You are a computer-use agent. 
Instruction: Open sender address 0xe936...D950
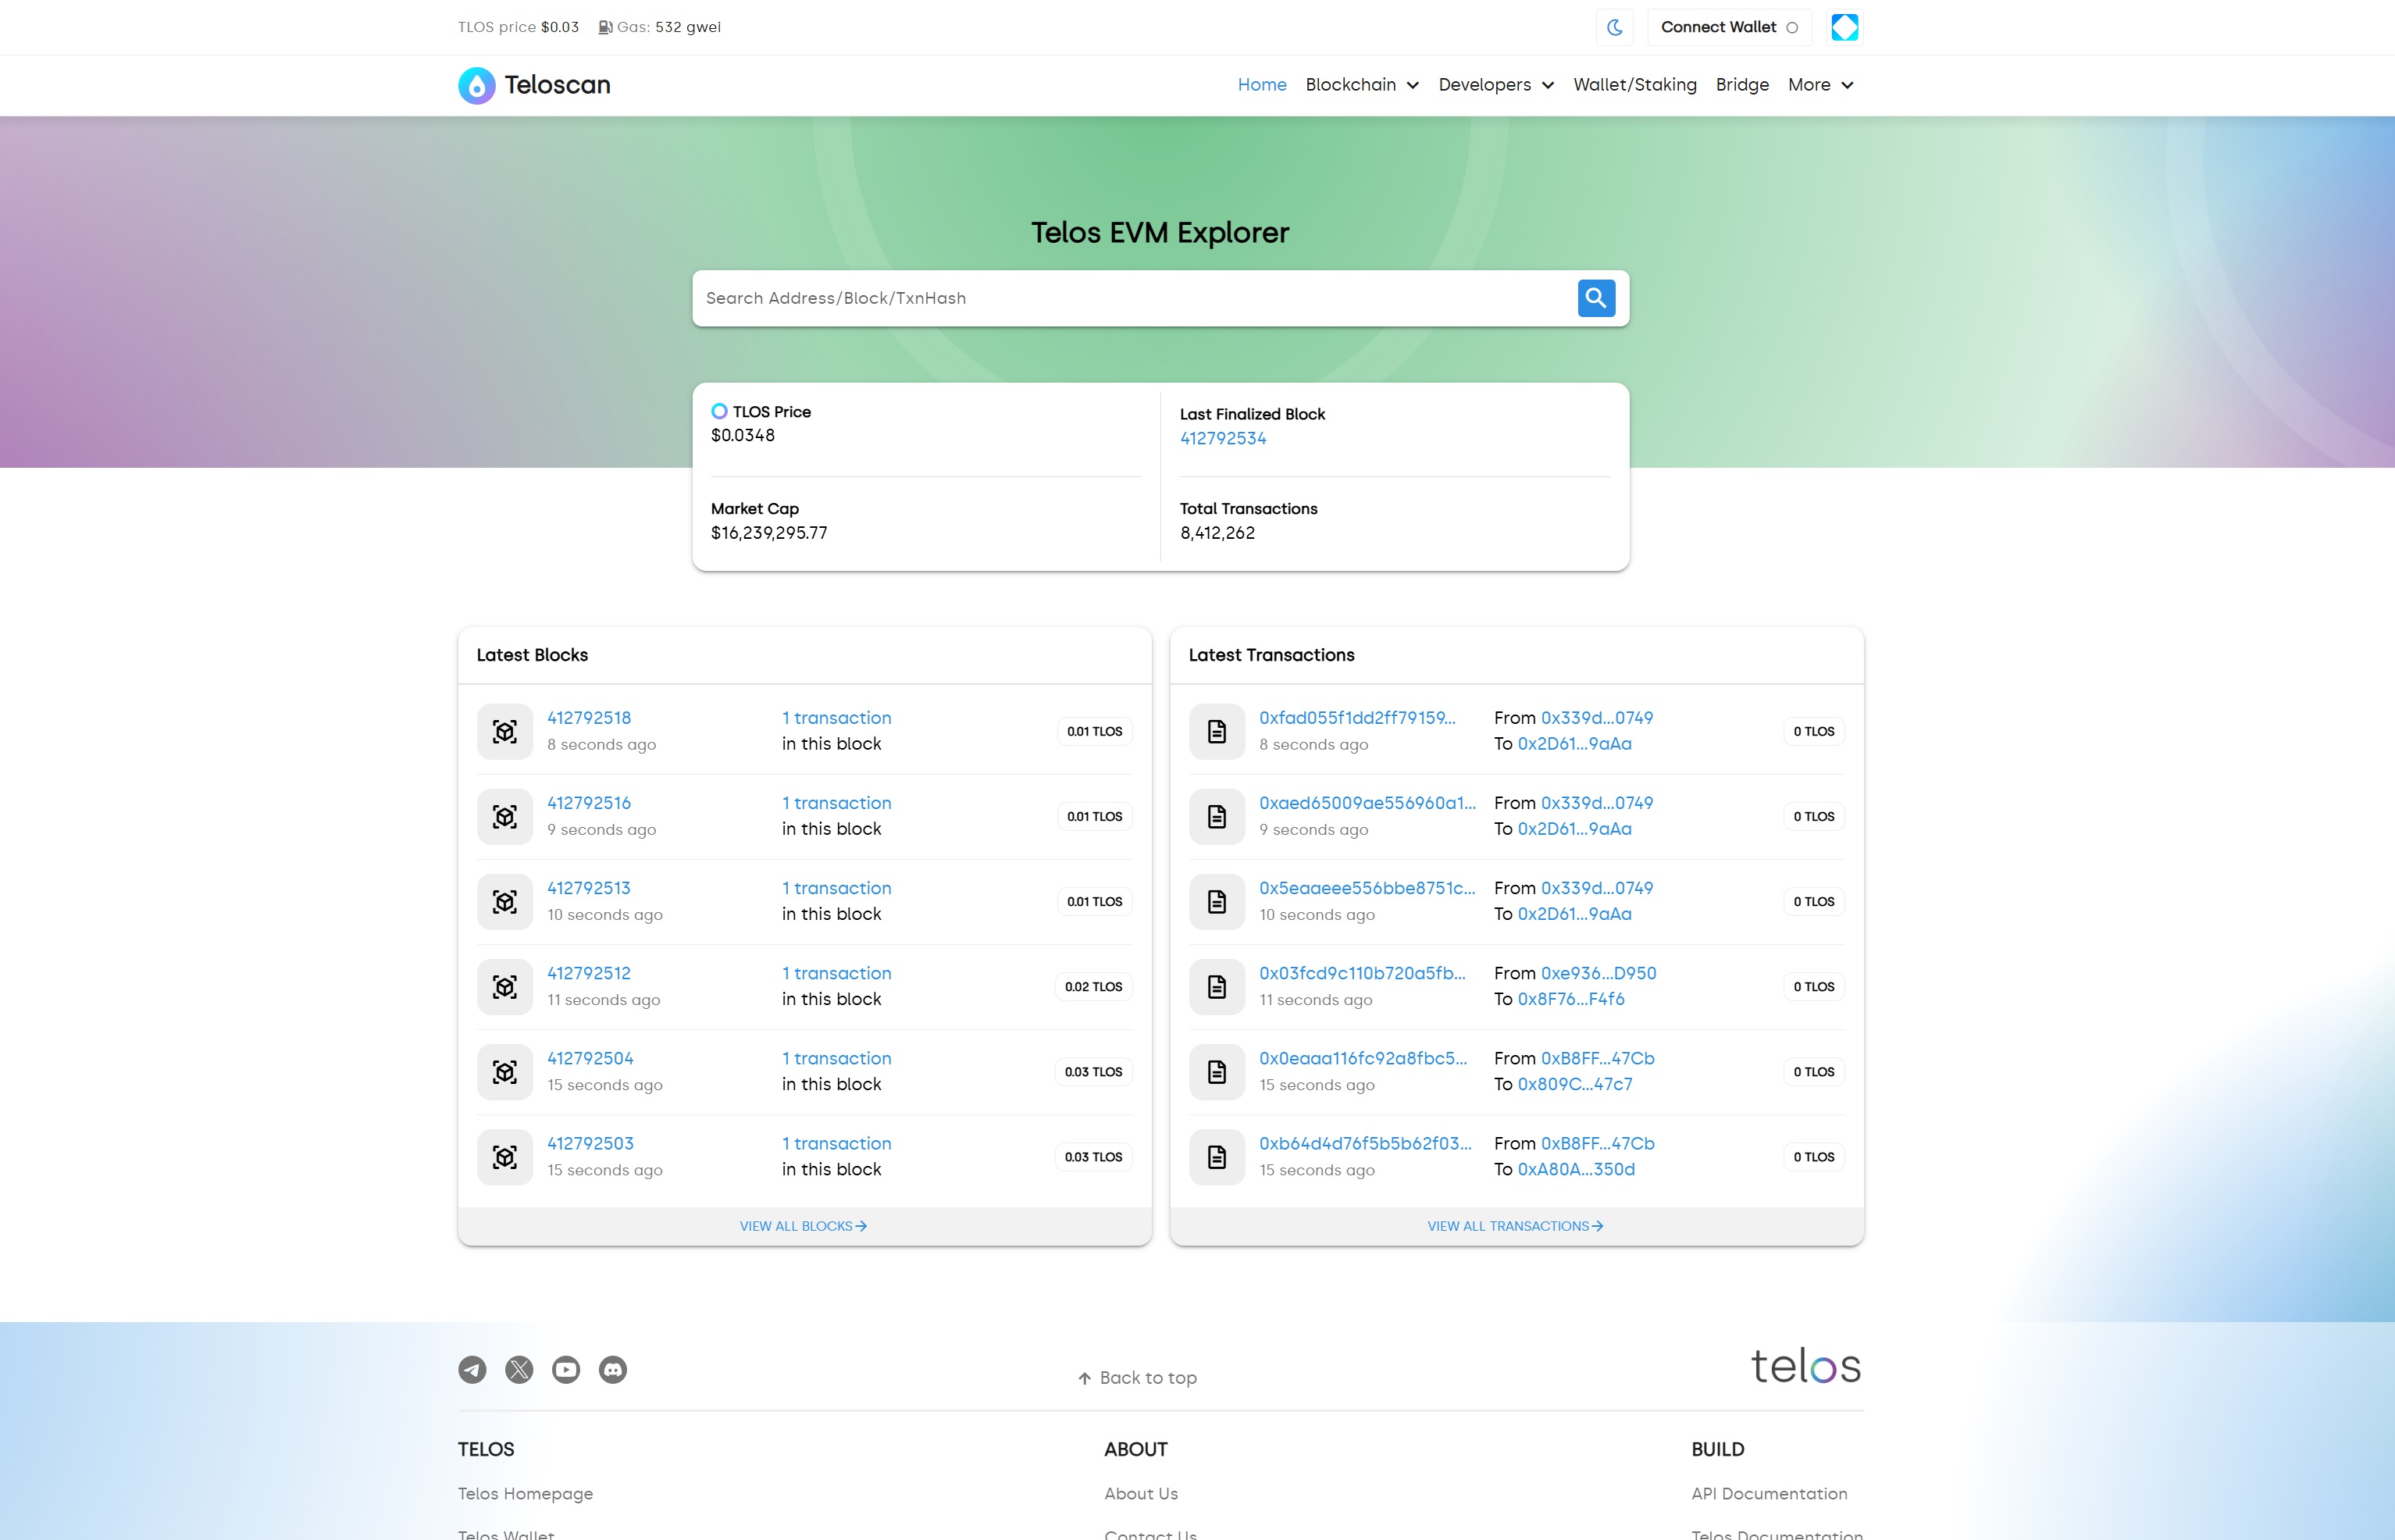pyautogui.click(x=1598, y=973)
